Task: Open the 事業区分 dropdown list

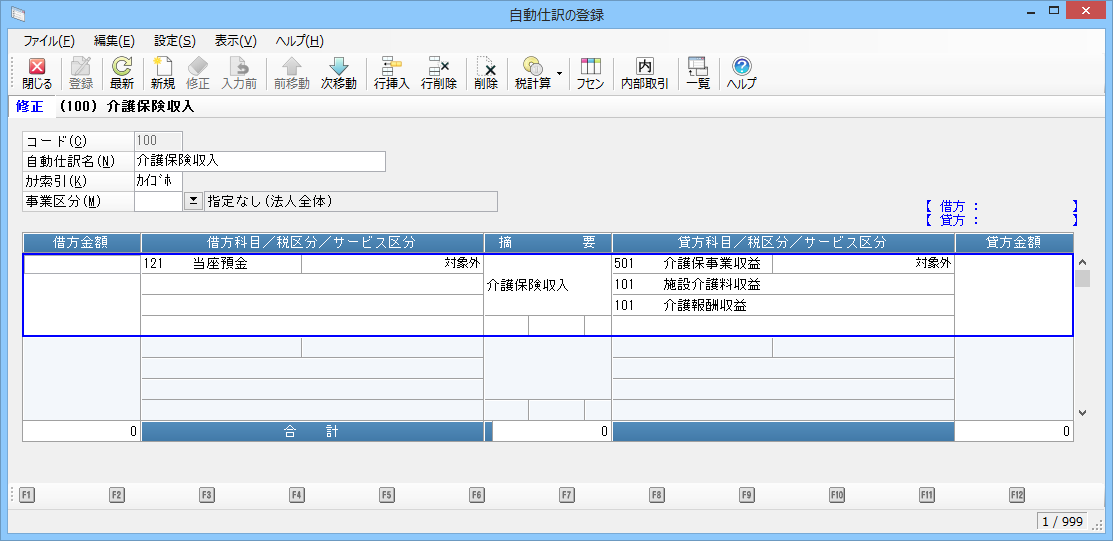Action: [193, 202]
